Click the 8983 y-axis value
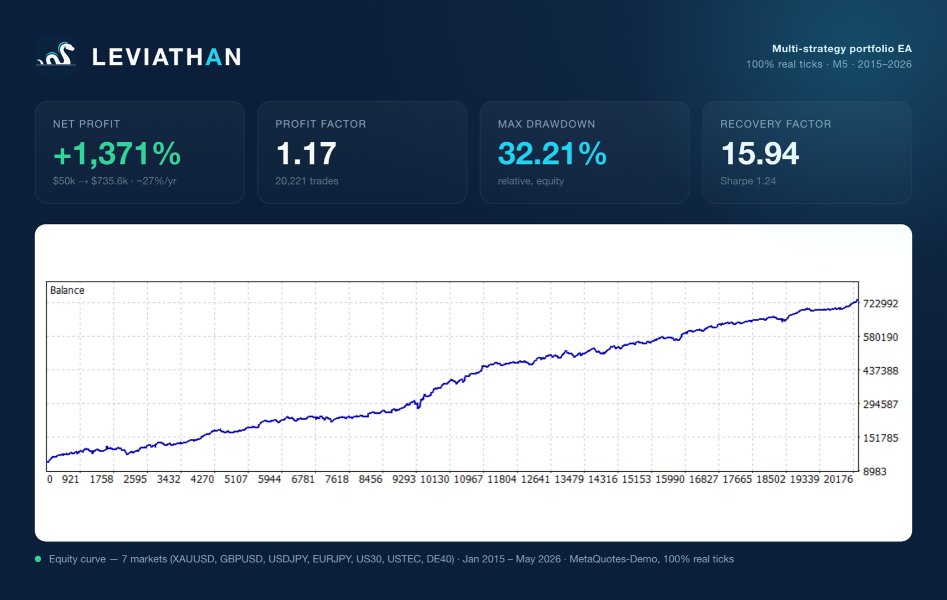 875,471
